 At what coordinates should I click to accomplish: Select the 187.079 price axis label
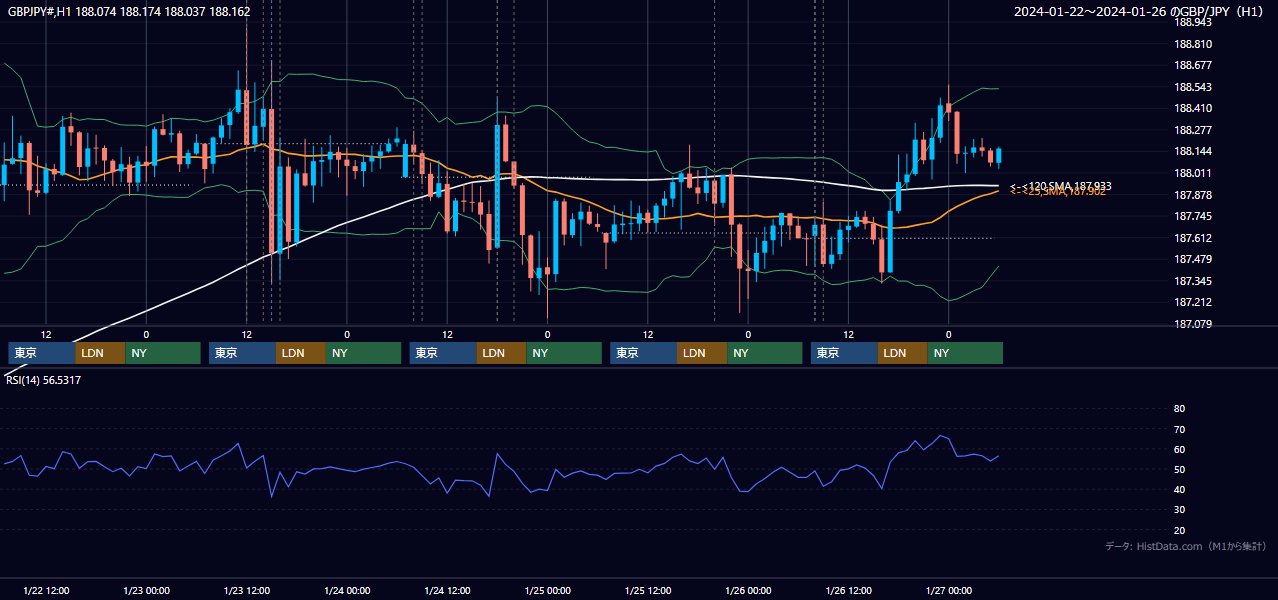point(1193,324)
